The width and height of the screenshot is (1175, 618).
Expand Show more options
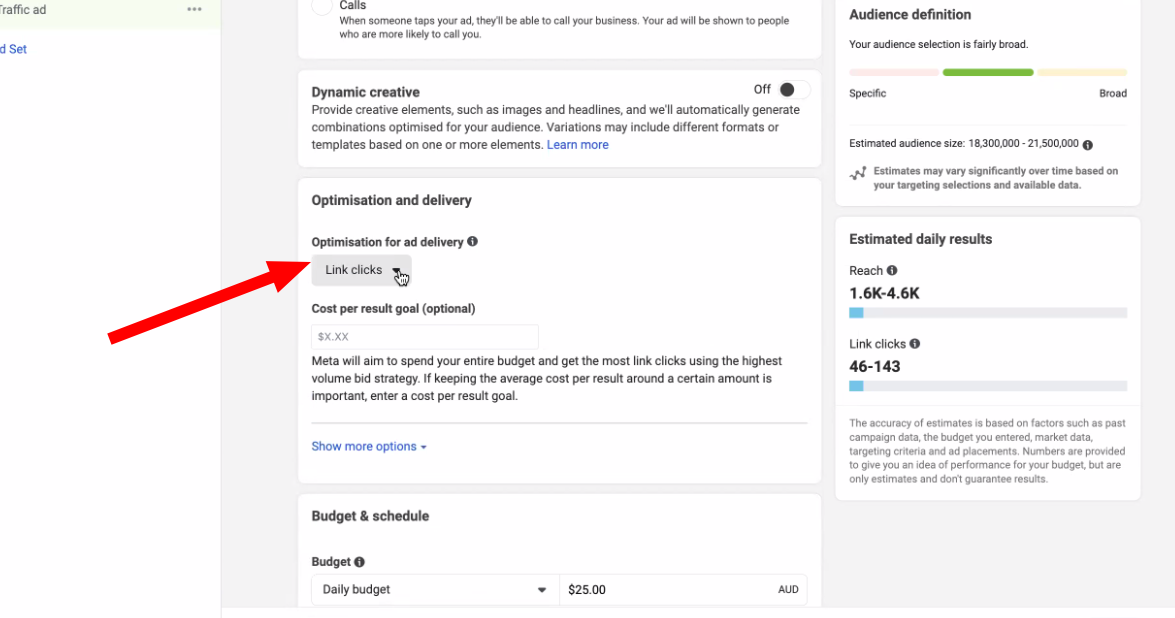point(368,447)
